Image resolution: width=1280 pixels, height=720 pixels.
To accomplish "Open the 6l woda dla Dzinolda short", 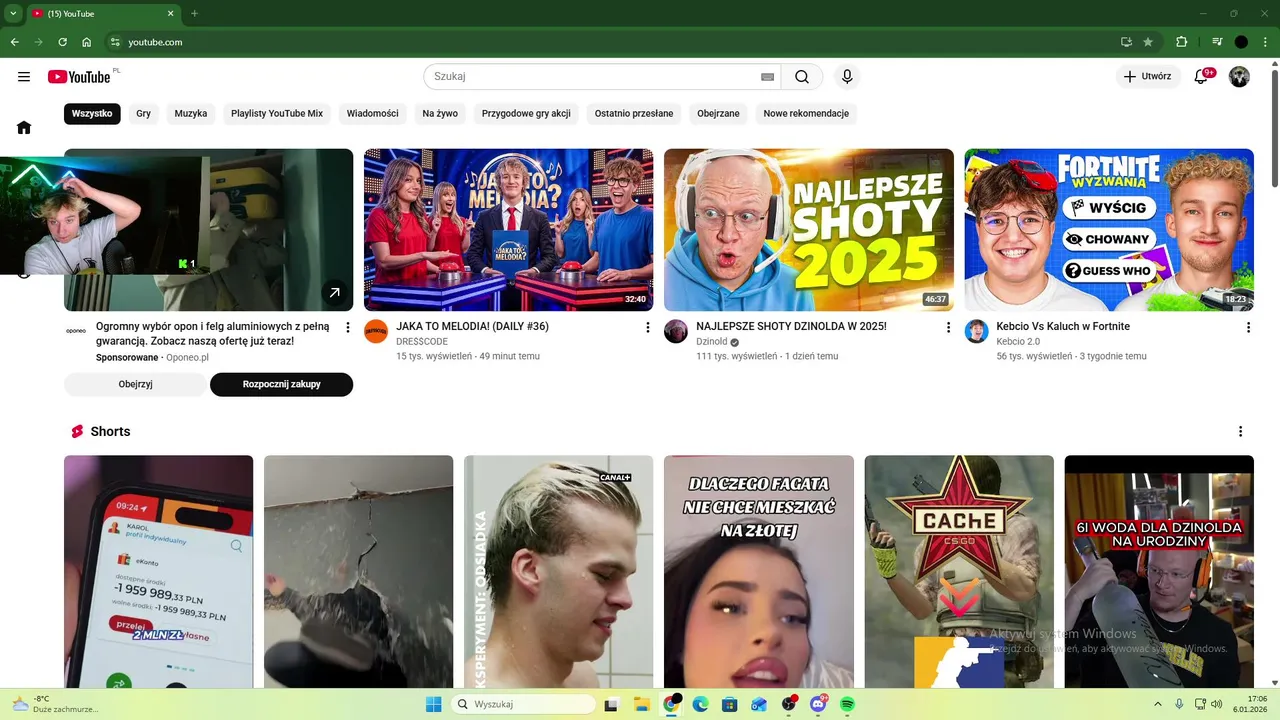I will (x=1159, y=572).
